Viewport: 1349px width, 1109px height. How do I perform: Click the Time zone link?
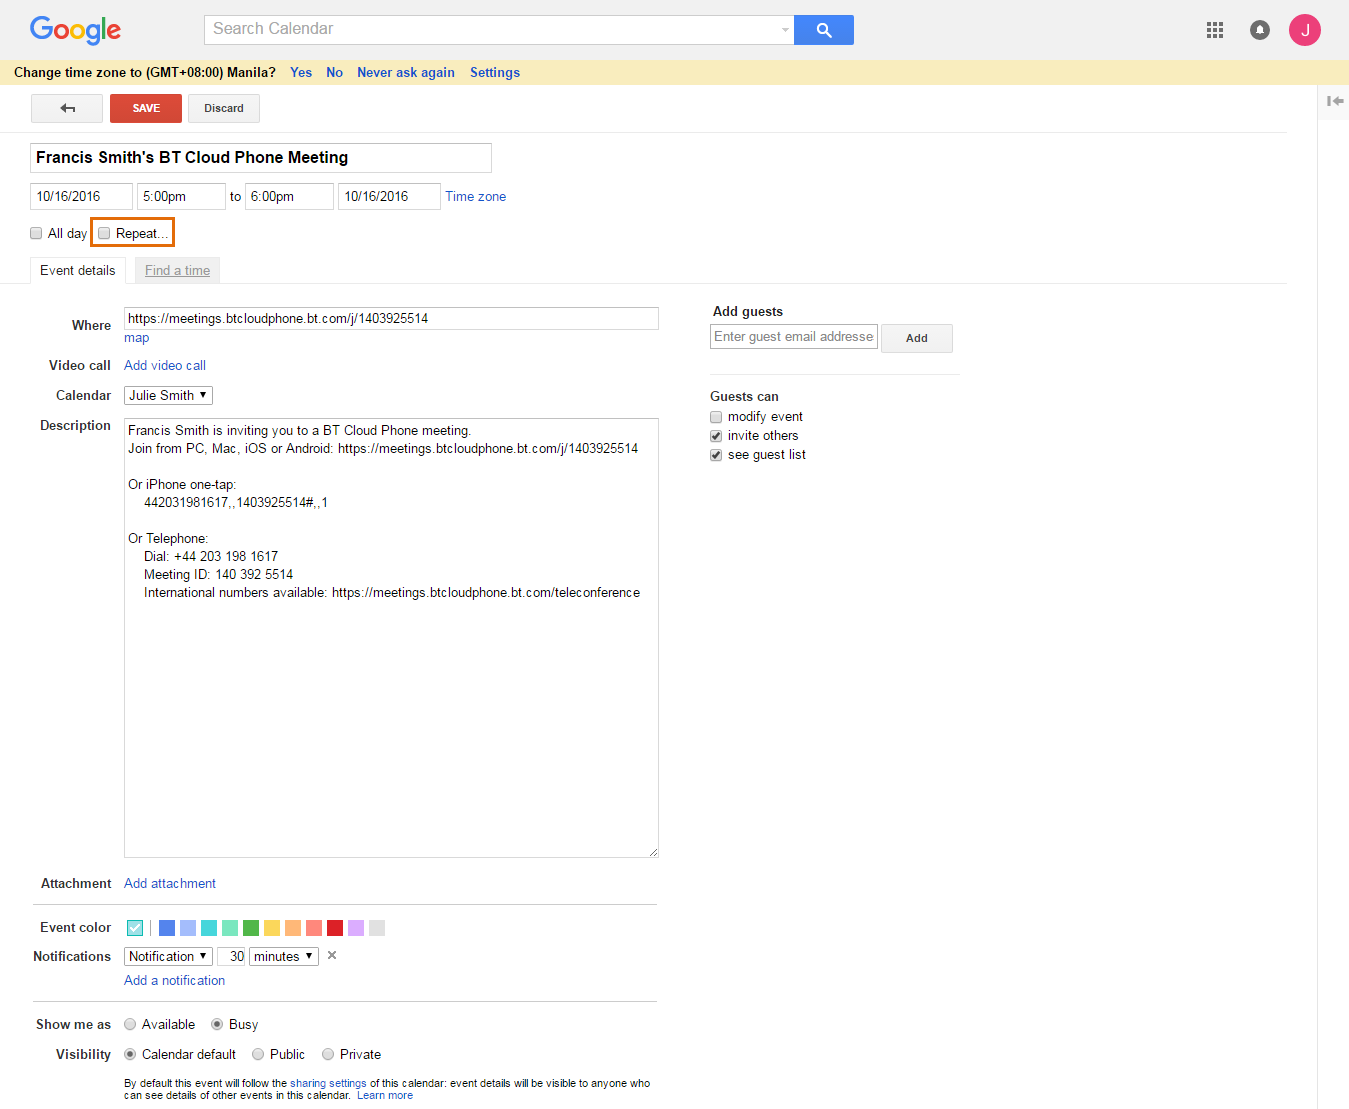[x=476, y=197]
